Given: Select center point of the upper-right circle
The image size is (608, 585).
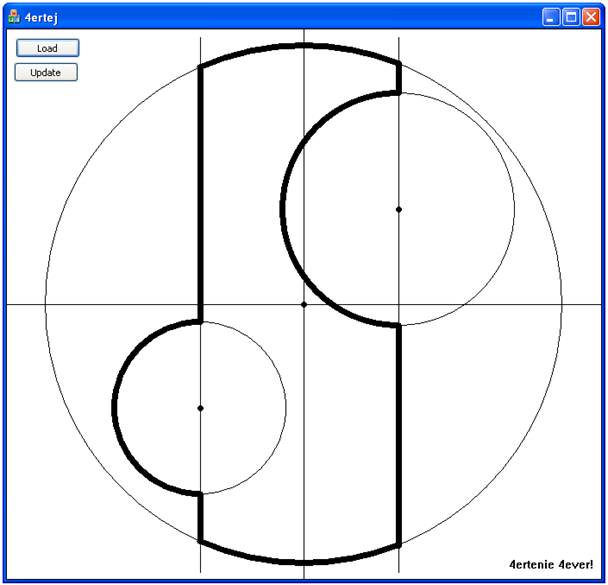Looking at the screenshot, I should click(399, 209).
